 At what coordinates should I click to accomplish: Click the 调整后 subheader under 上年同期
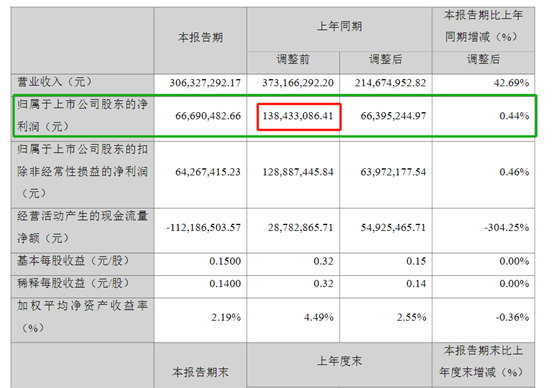385,59
